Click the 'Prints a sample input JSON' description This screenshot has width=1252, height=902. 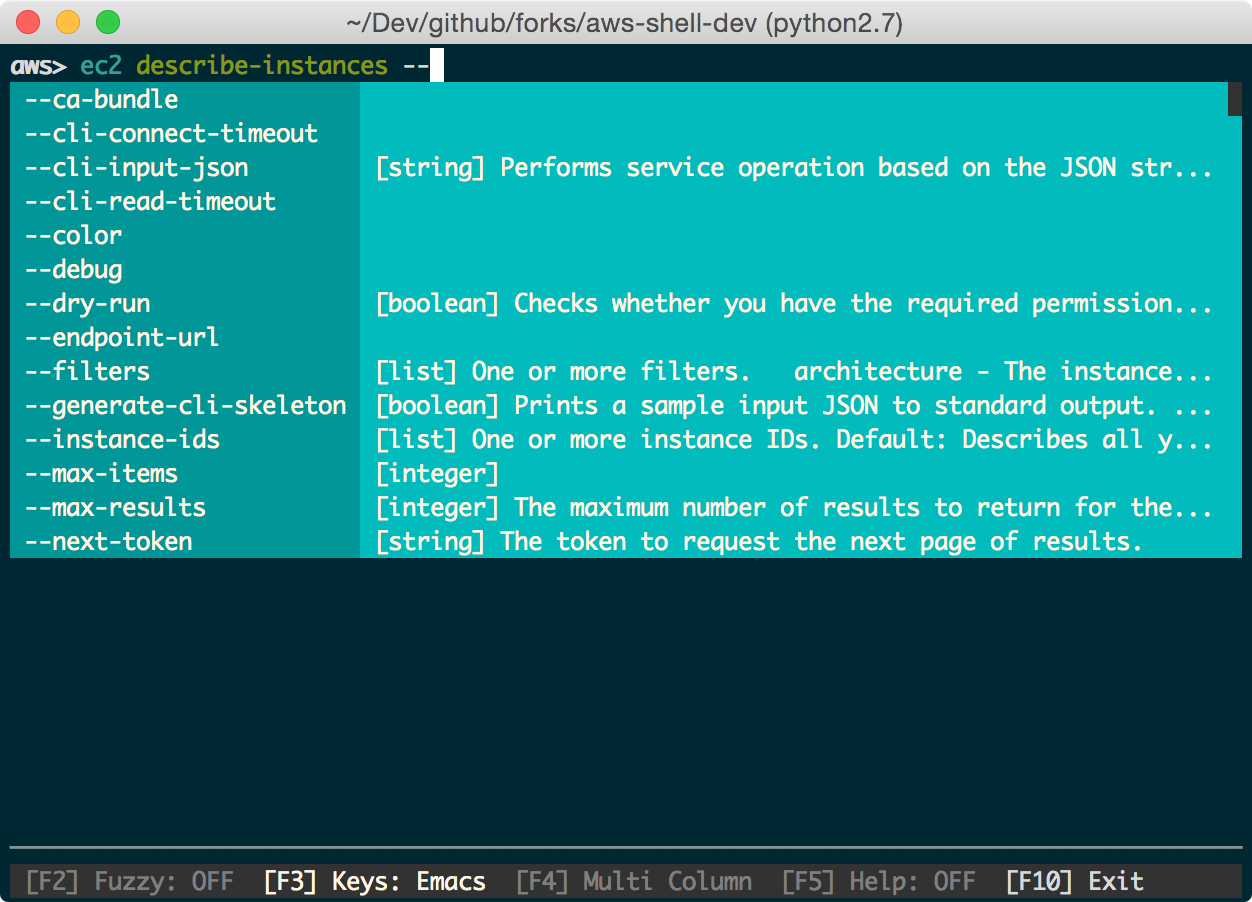794,405
